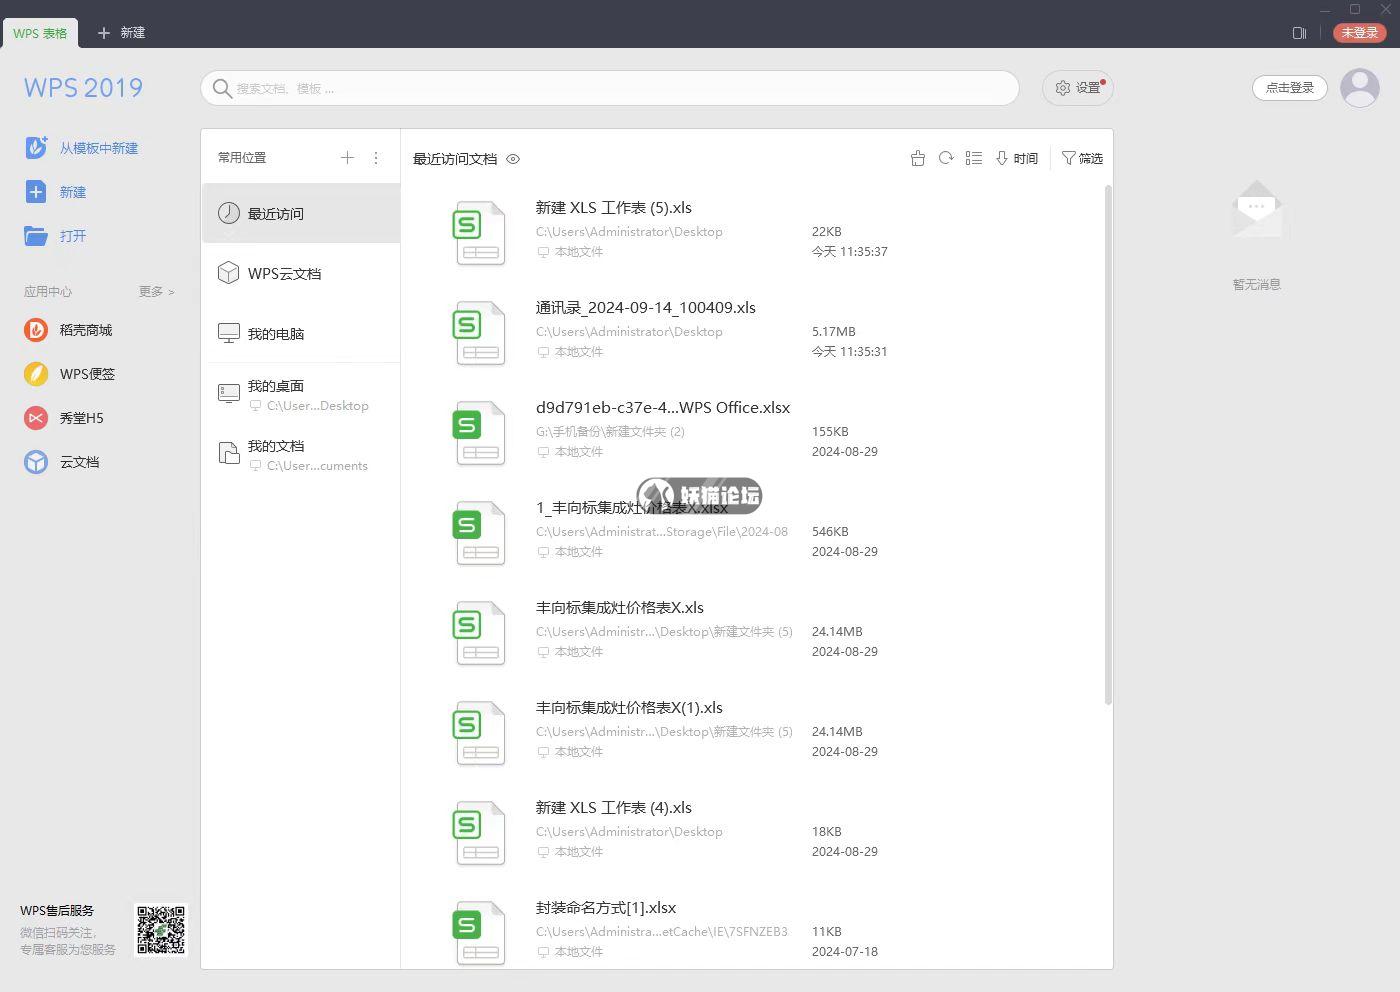
Task: Click spreadsheet icon of 通讯录_2024-09-14_100409.xls
Action: pyautogui.click(x=480, y=333)
